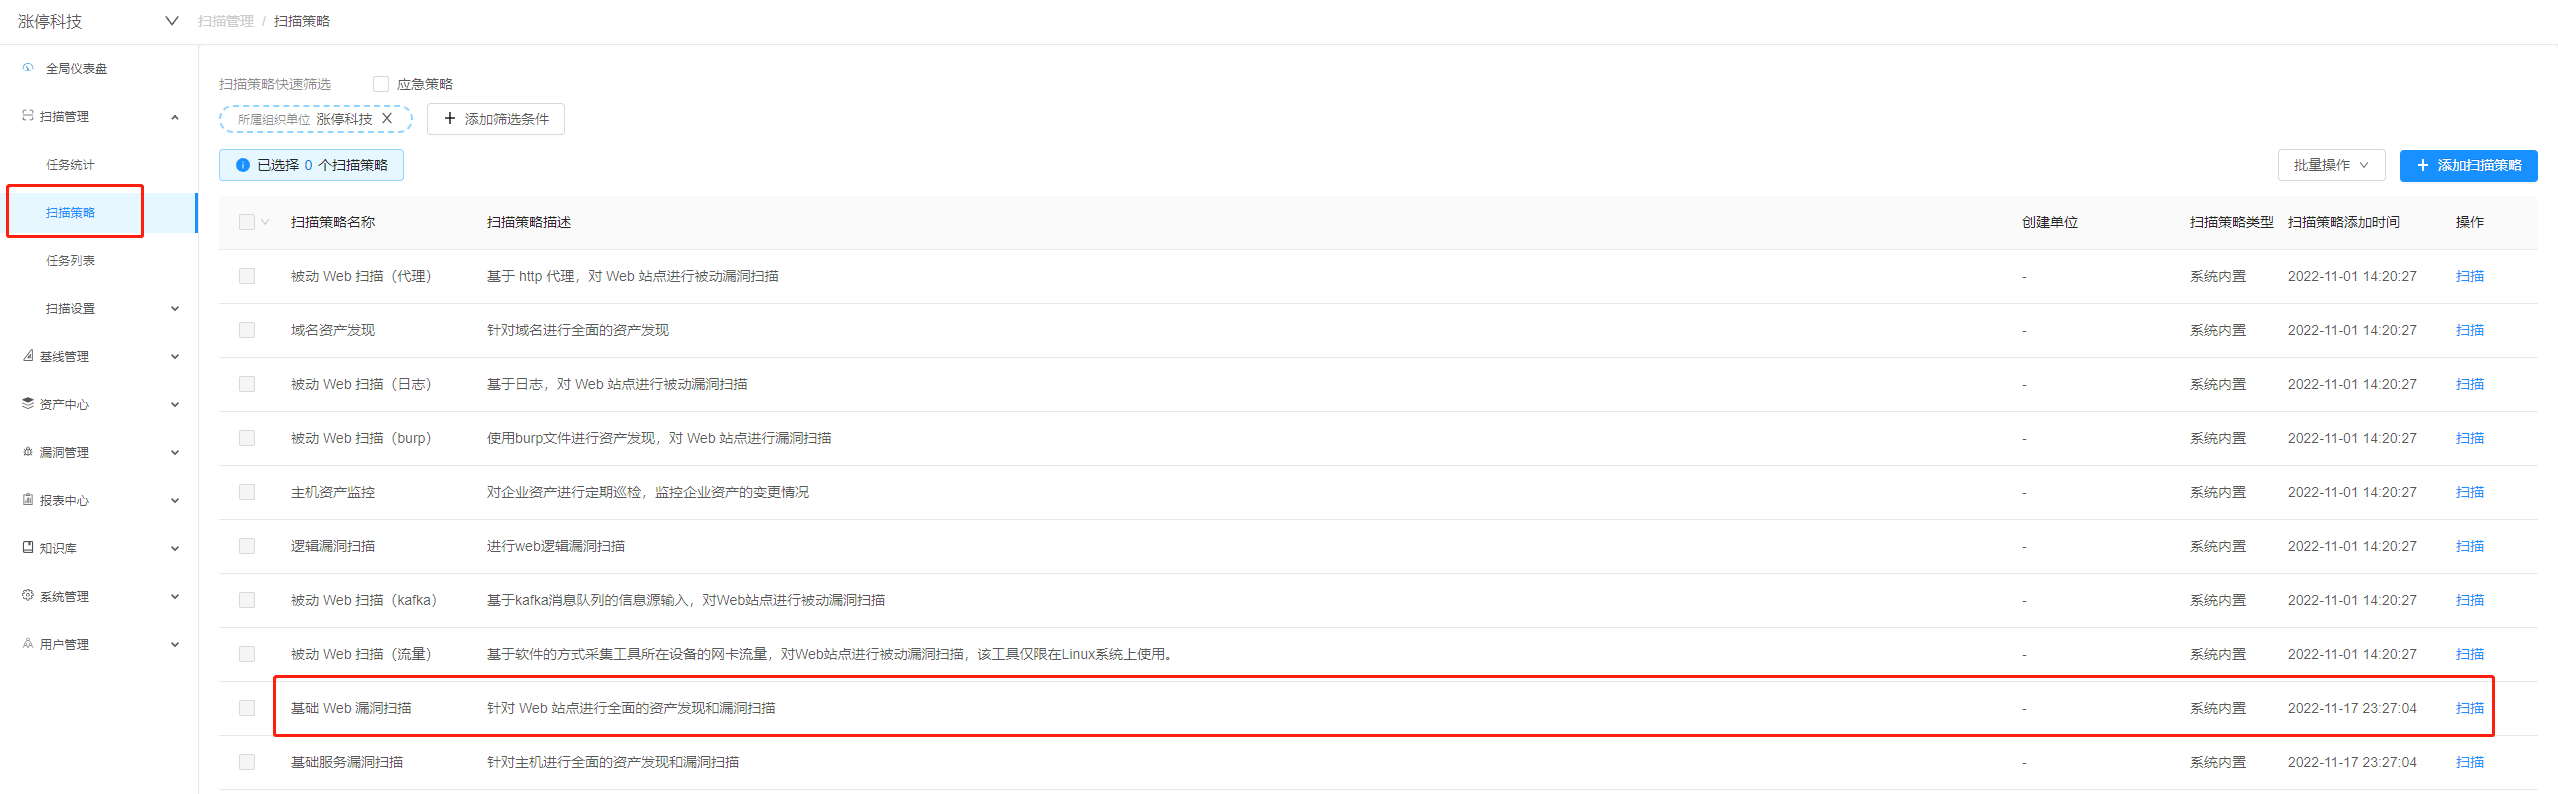Click the 知识库 book icon
The height and width of the screenshot is (794, 2558).
tap(28, 548)
